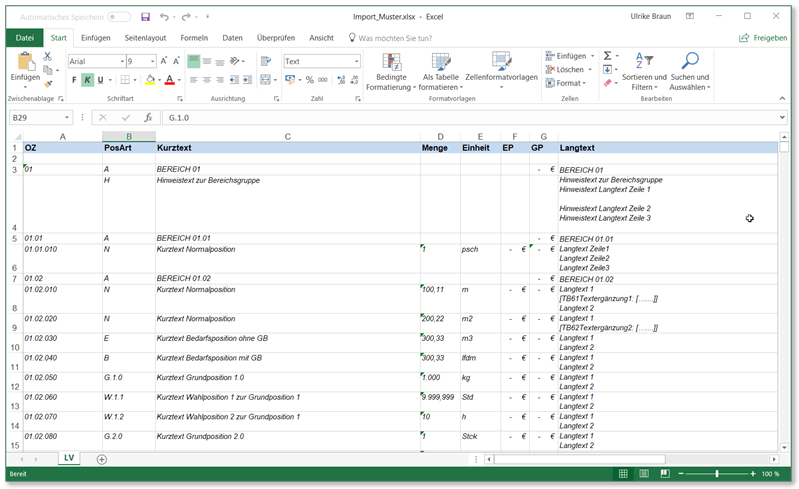Screen dimensions: 799x489
Task: Click the percent number format icon
Action: 310,80
